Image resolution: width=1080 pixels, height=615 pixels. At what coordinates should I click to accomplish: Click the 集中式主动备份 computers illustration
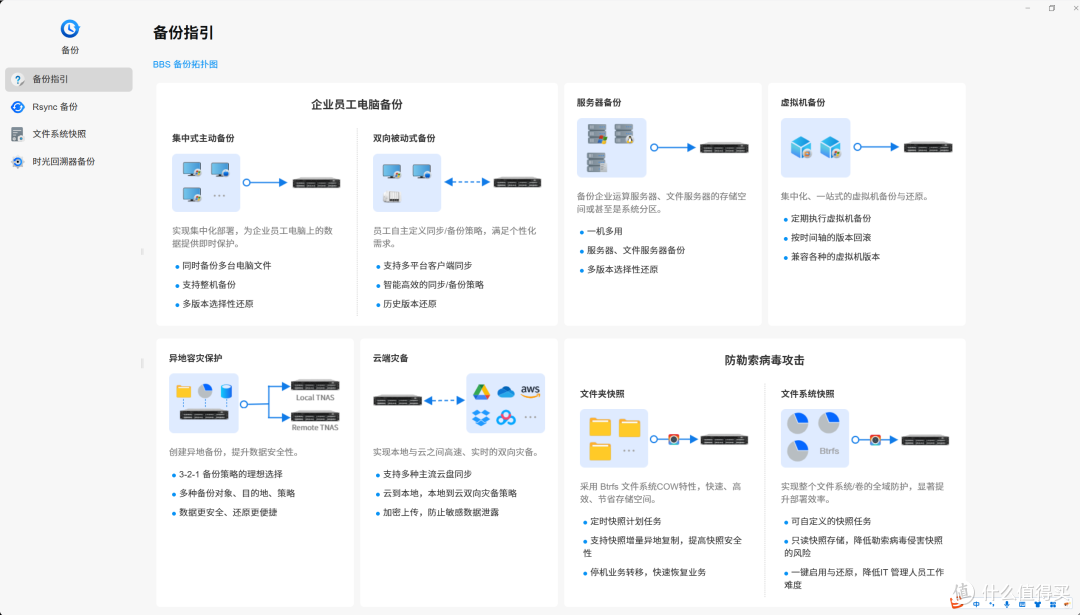coord(206,183)
